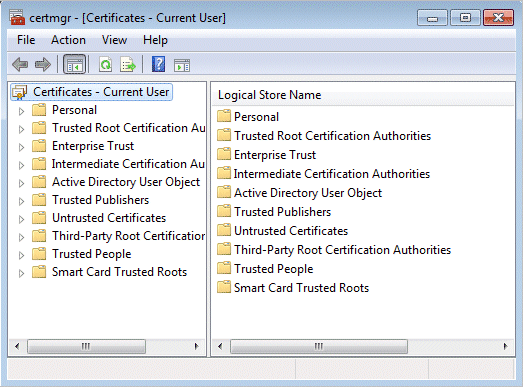
Task: Click the Untrusted Certificates folder icon in the tree
Action: 39,218
